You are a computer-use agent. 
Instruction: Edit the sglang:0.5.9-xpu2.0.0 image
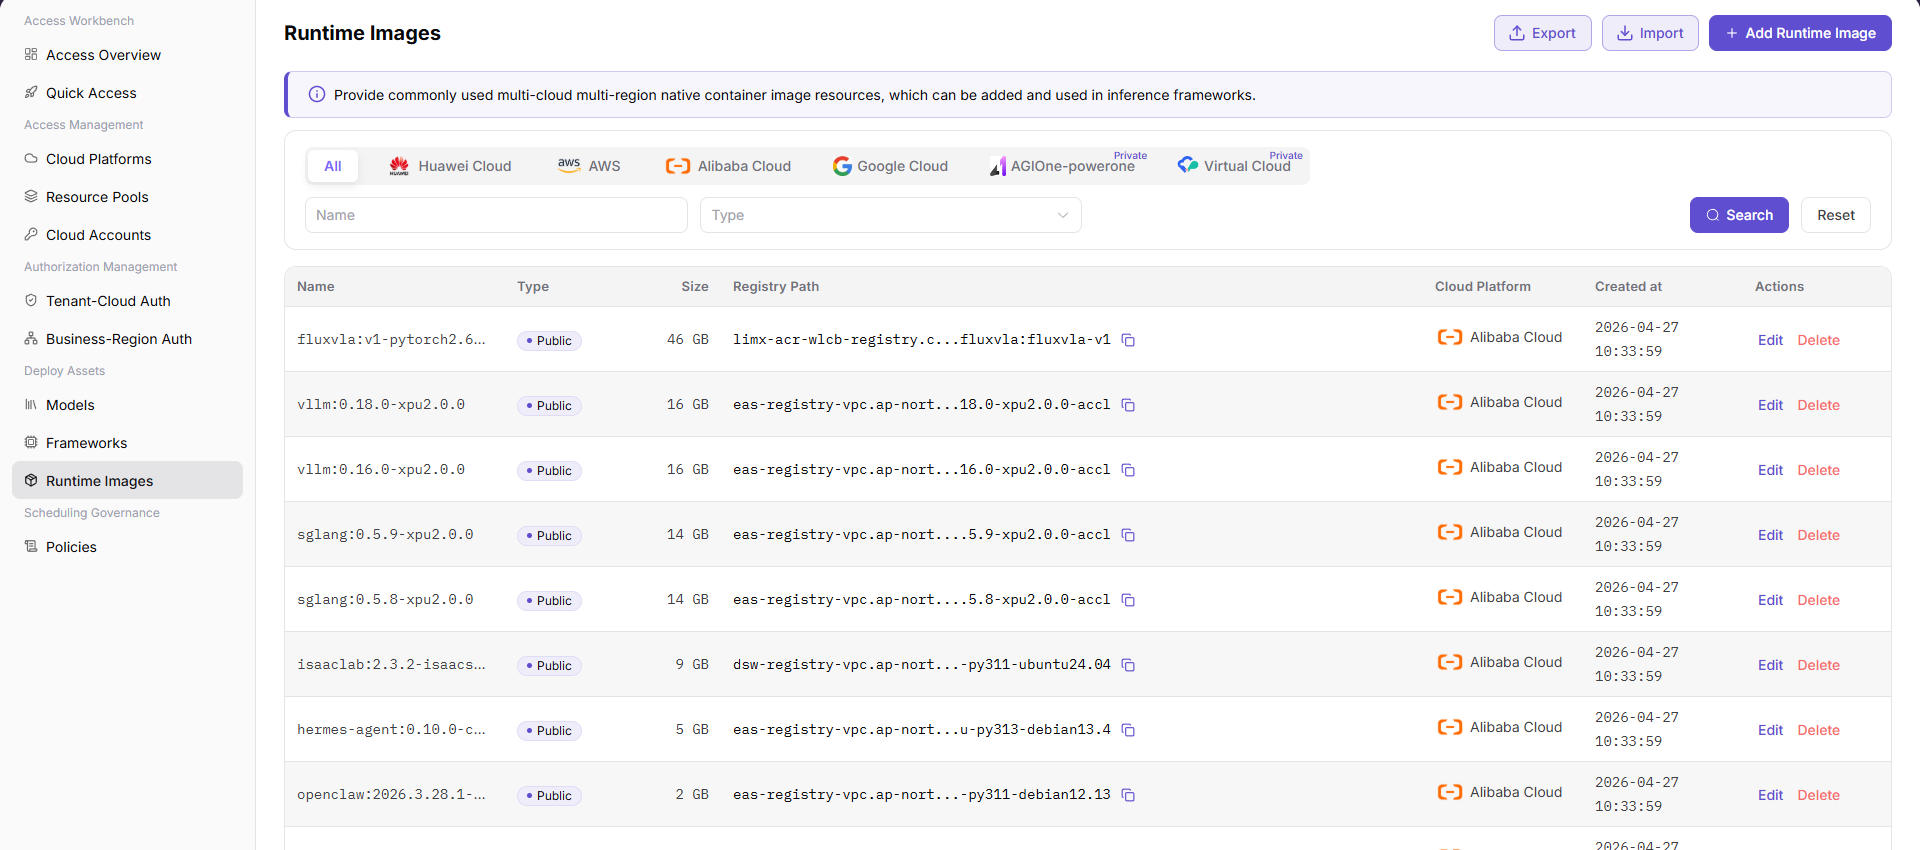tap(1770, 535)
